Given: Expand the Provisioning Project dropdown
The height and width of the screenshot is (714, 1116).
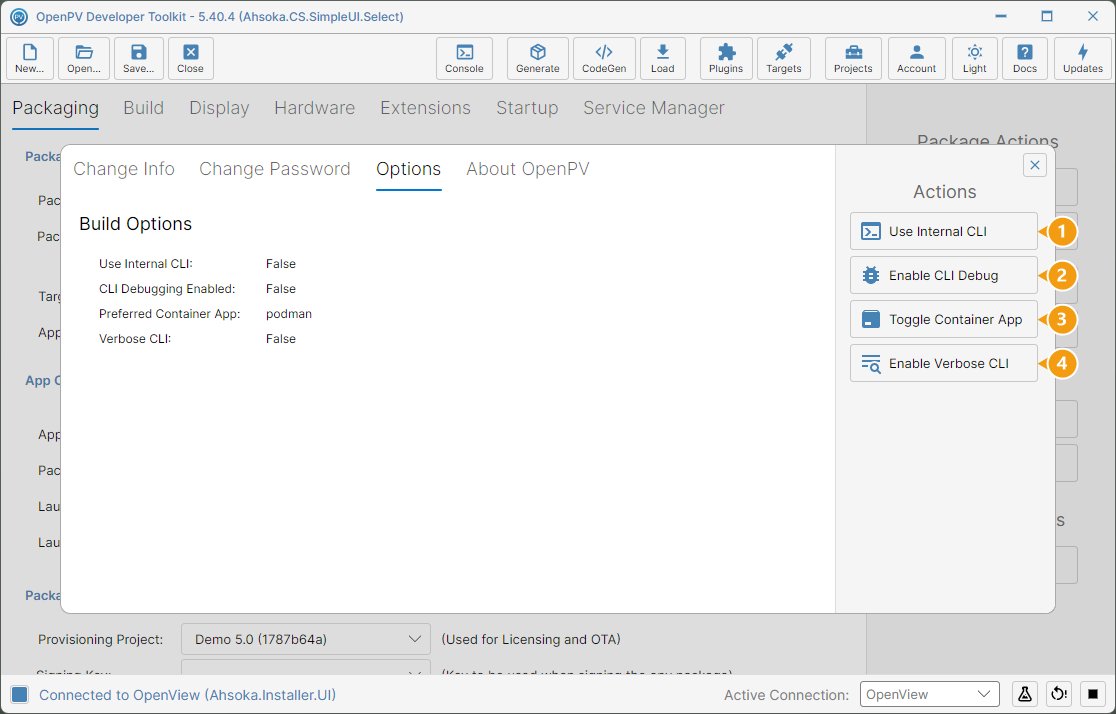Looking at the screenshot, I should (x=305, y=639).
